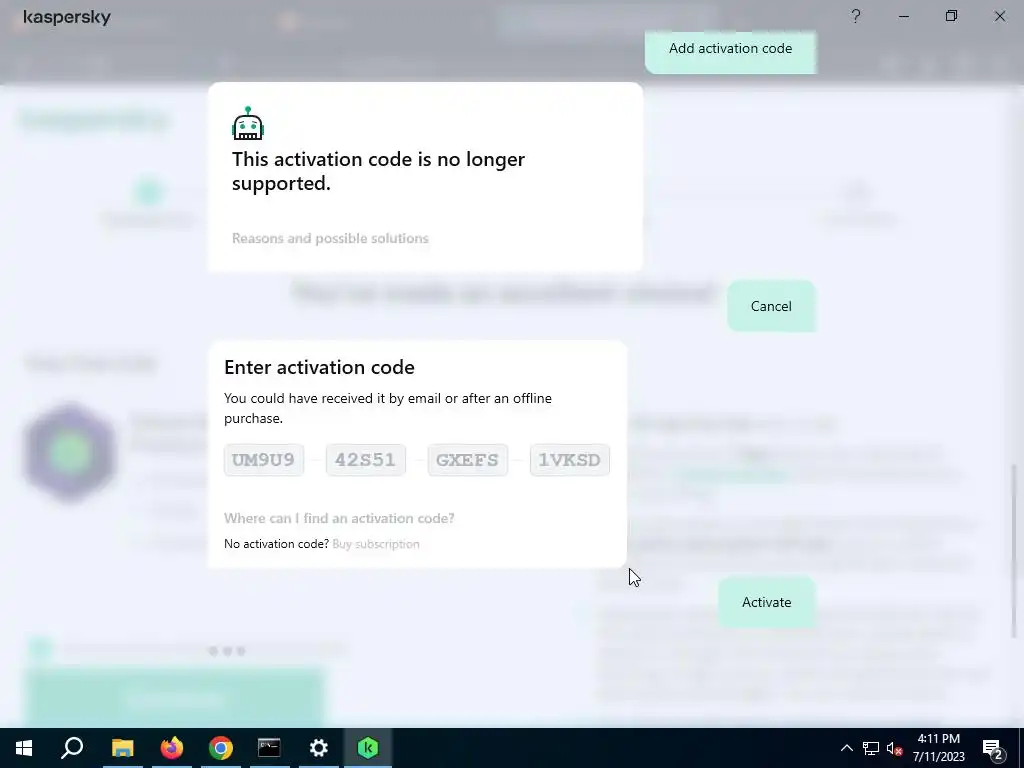This screenshot has width=1024, height=768.
Task: Open network status tray icon
Action: coord(871,748)
